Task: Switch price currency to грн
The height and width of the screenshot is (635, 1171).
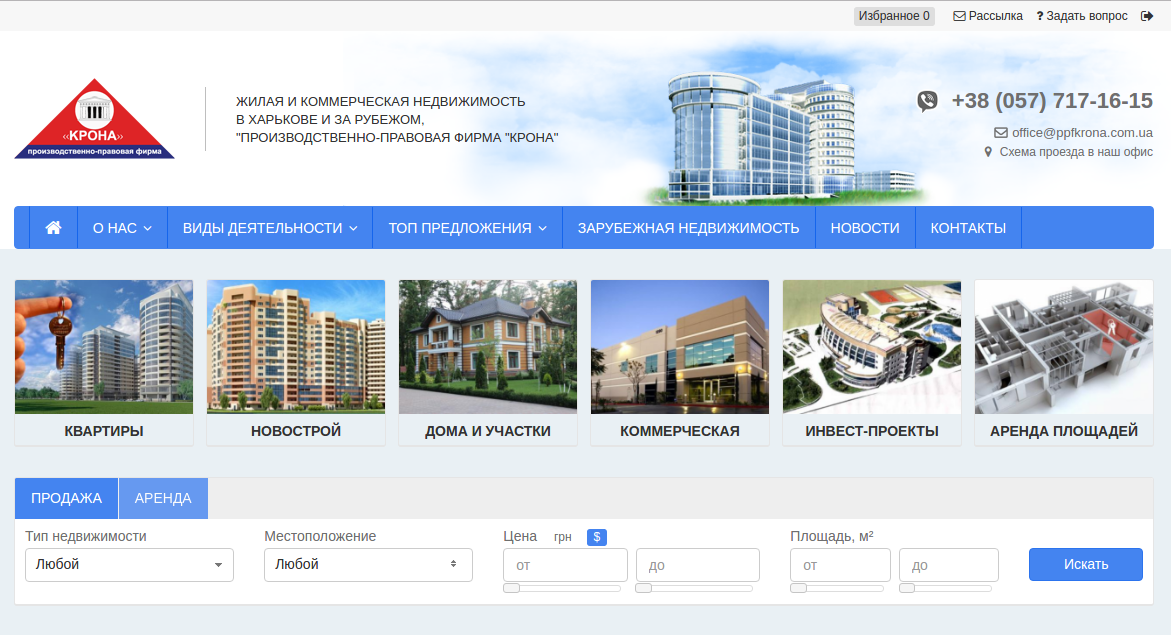Action: [x=562, y=537]
